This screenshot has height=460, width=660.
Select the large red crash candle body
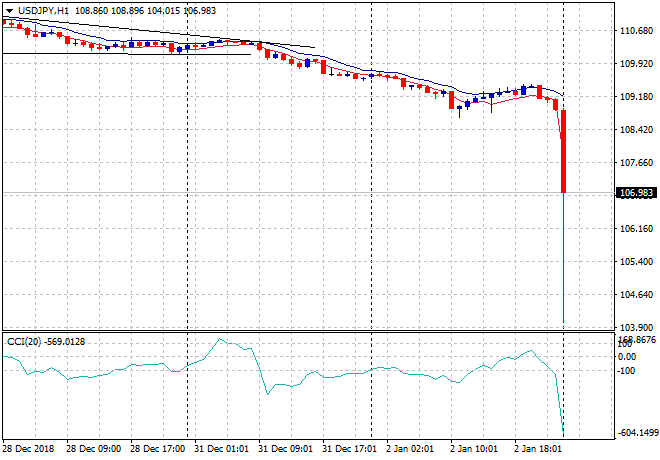564,150
